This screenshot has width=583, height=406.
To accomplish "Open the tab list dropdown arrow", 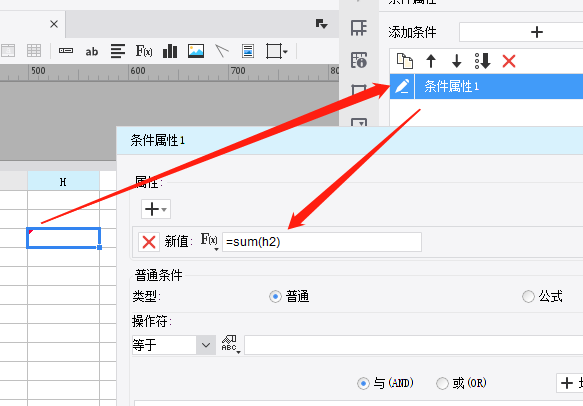I will pyautogui.click(x=321, y=24).
